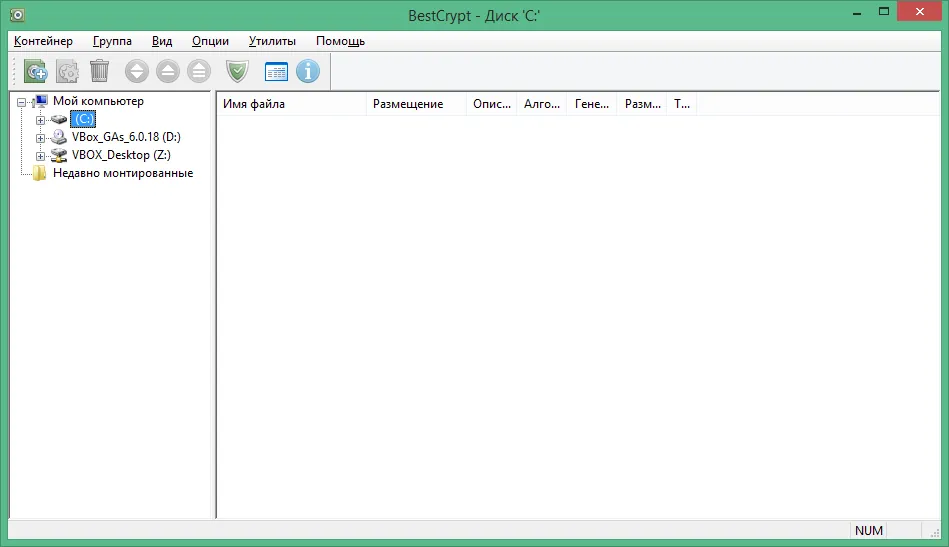
Task: Click the trash can delete icon
Action: coord(99,71)
